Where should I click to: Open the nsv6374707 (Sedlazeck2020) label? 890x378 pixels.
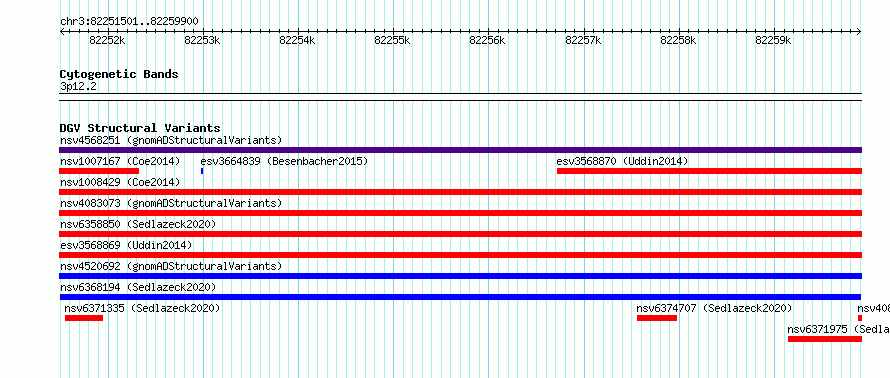click(x=714, y=308)
